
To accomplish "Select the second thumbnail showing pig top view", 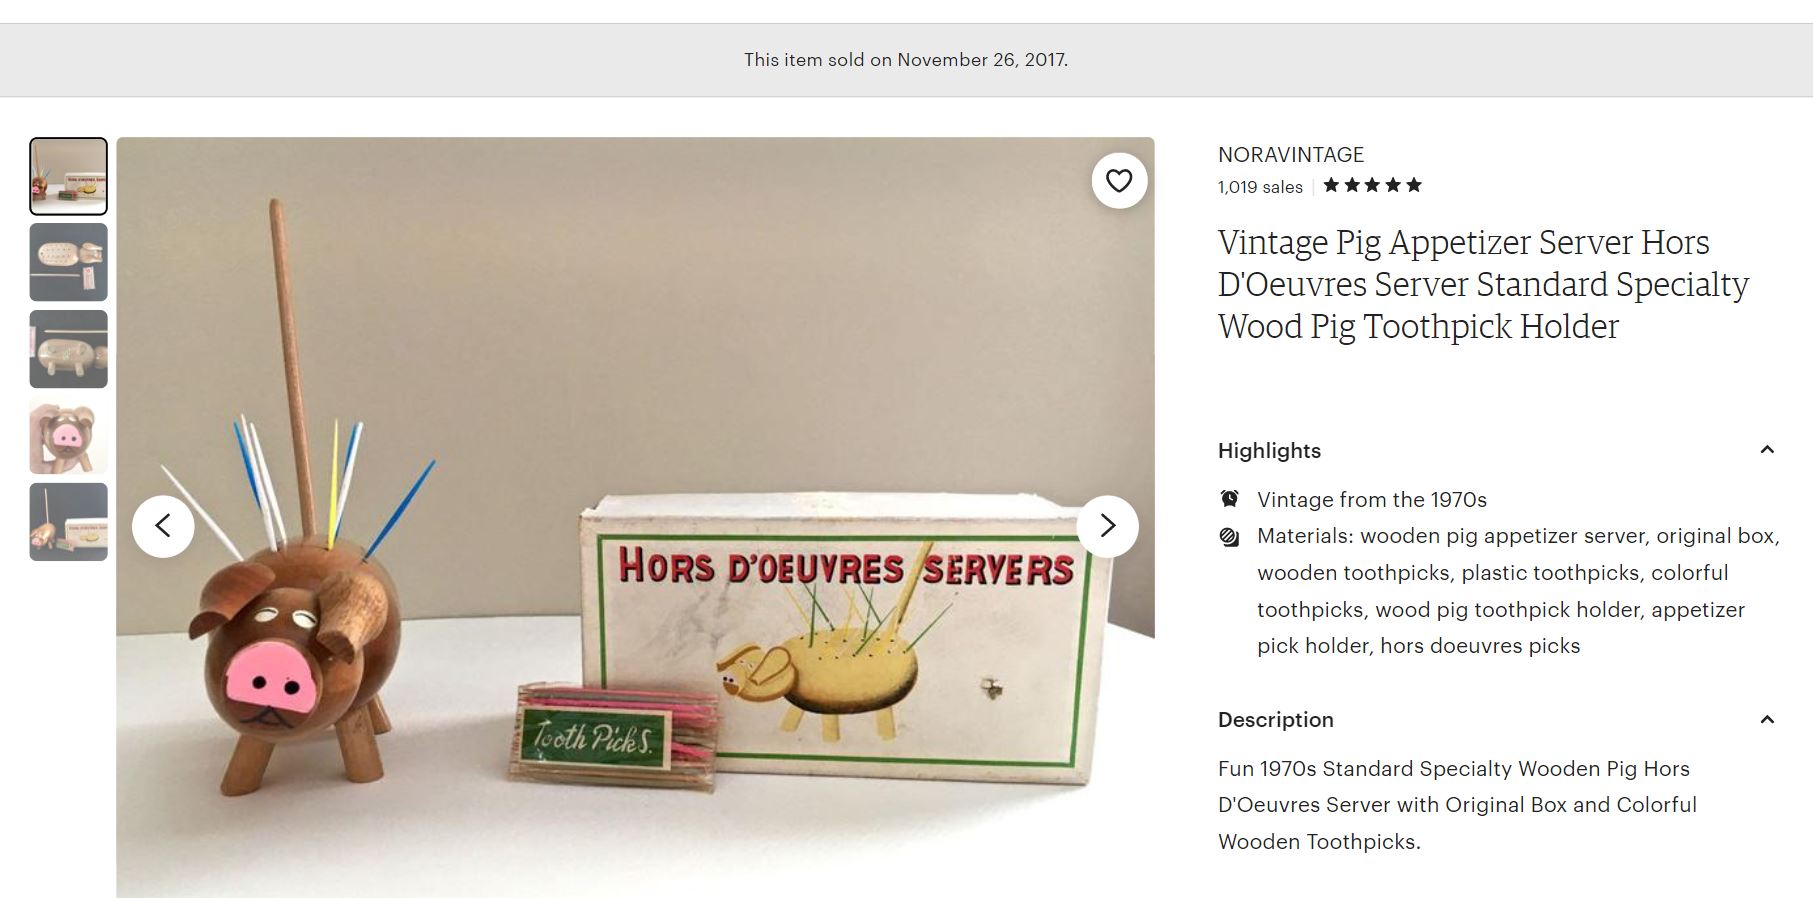I will pos(68,262).
